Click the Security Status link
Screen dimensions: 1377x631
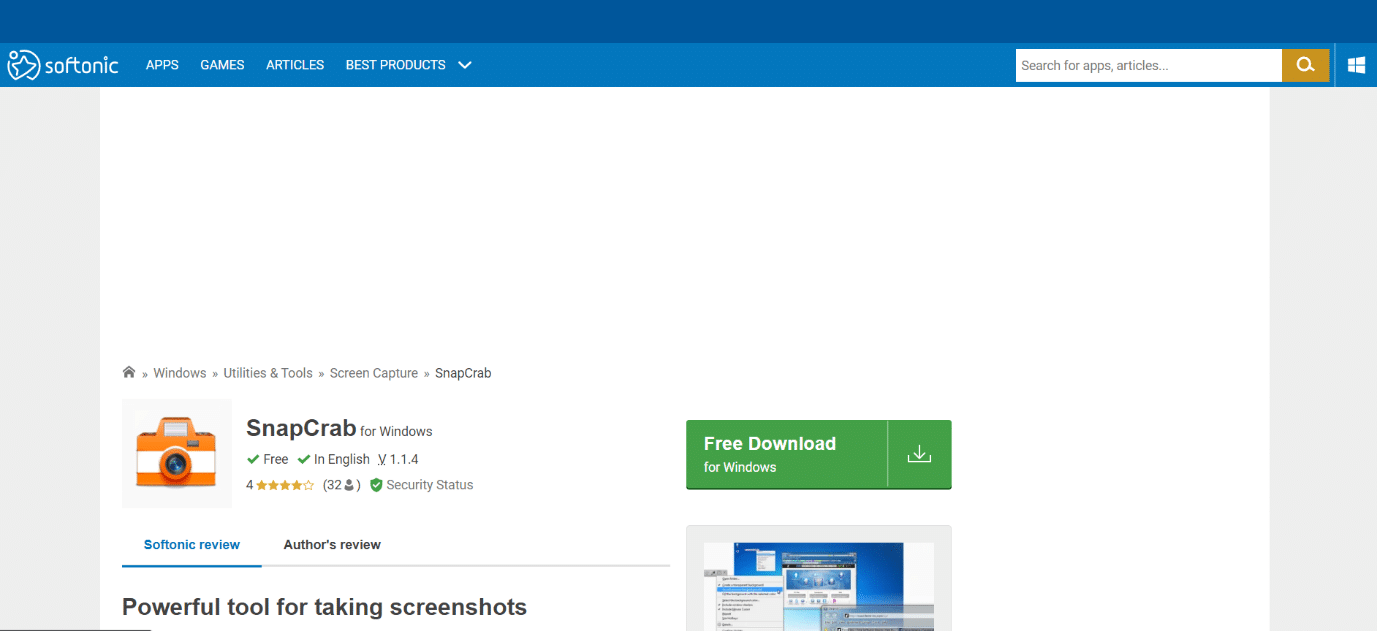[430, 485]
